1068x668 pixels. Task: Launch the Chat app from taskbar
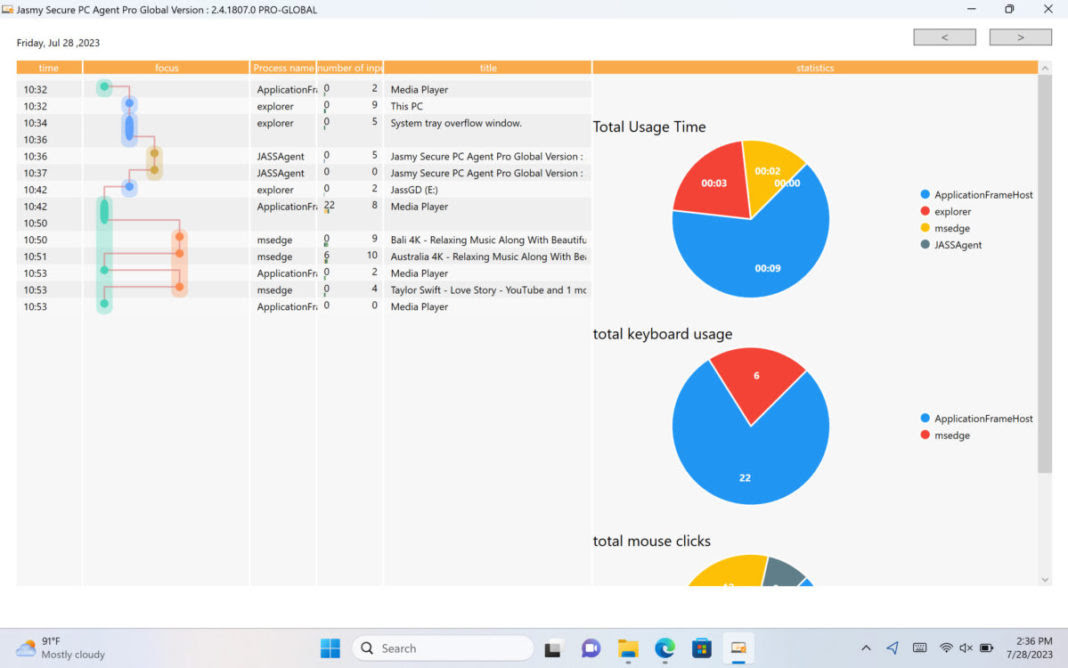click(x=591, y=649)
